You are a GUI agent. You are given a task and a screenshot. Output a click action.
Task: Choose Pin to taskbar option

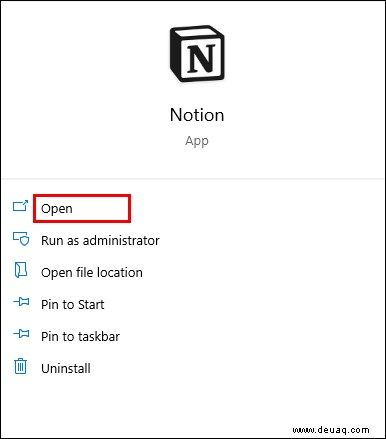[x=80, y=336]
